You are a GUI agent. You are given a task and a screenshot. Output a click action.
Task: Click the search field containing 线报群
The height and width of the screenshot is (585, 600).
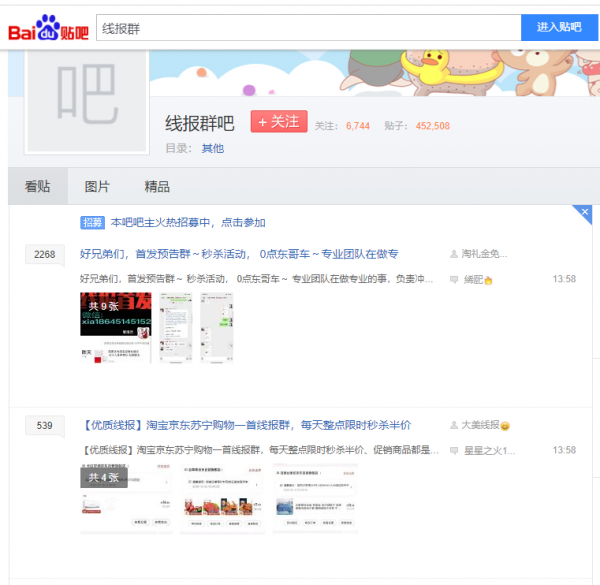coord(308,29)
